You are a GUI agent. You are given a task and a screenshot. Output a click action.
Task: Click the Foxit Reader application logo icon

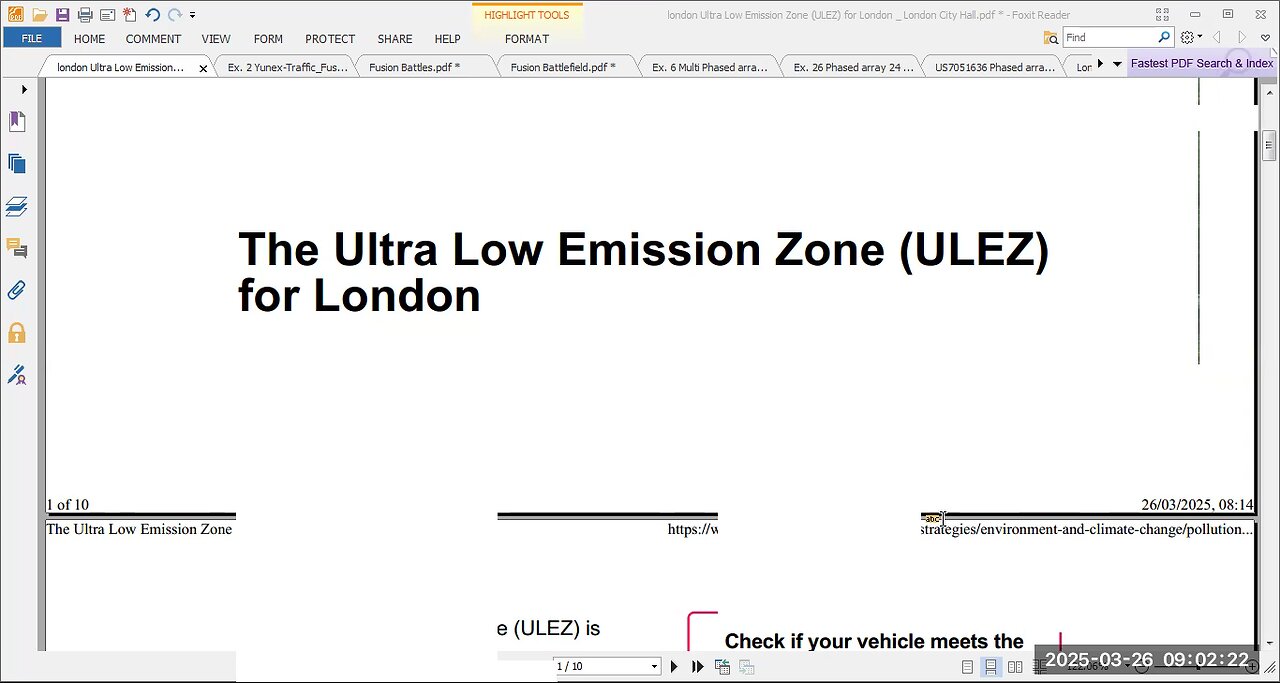[15, 15]
